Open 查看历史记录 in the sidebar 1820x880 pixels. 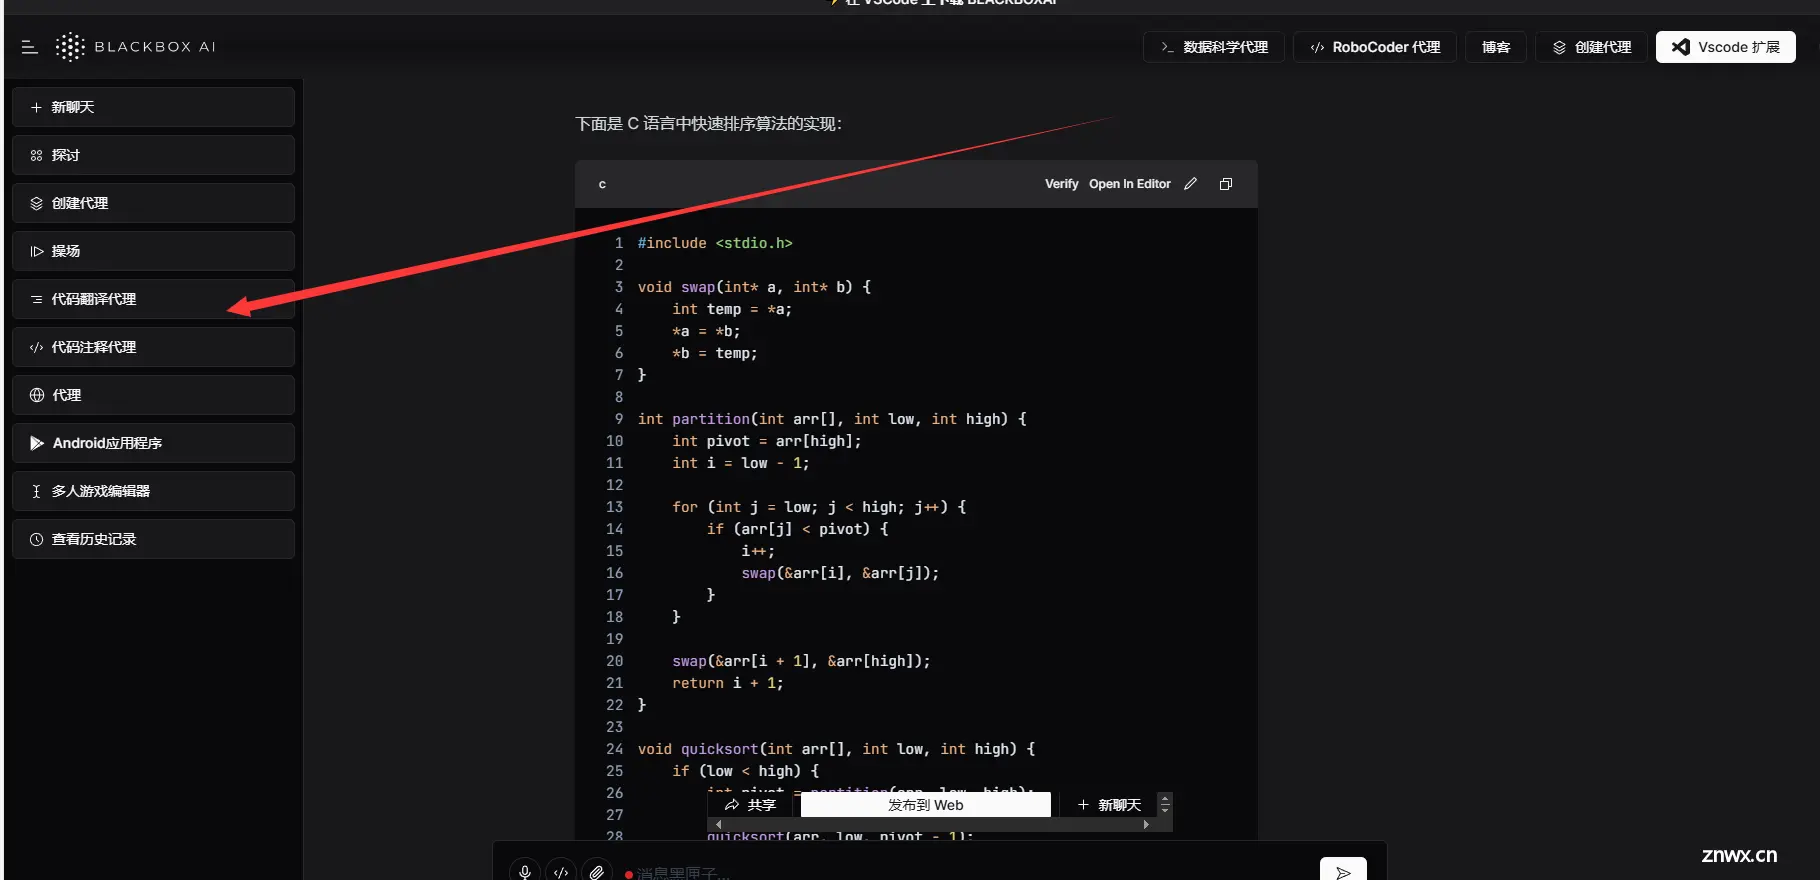click(x=153, y=539)
